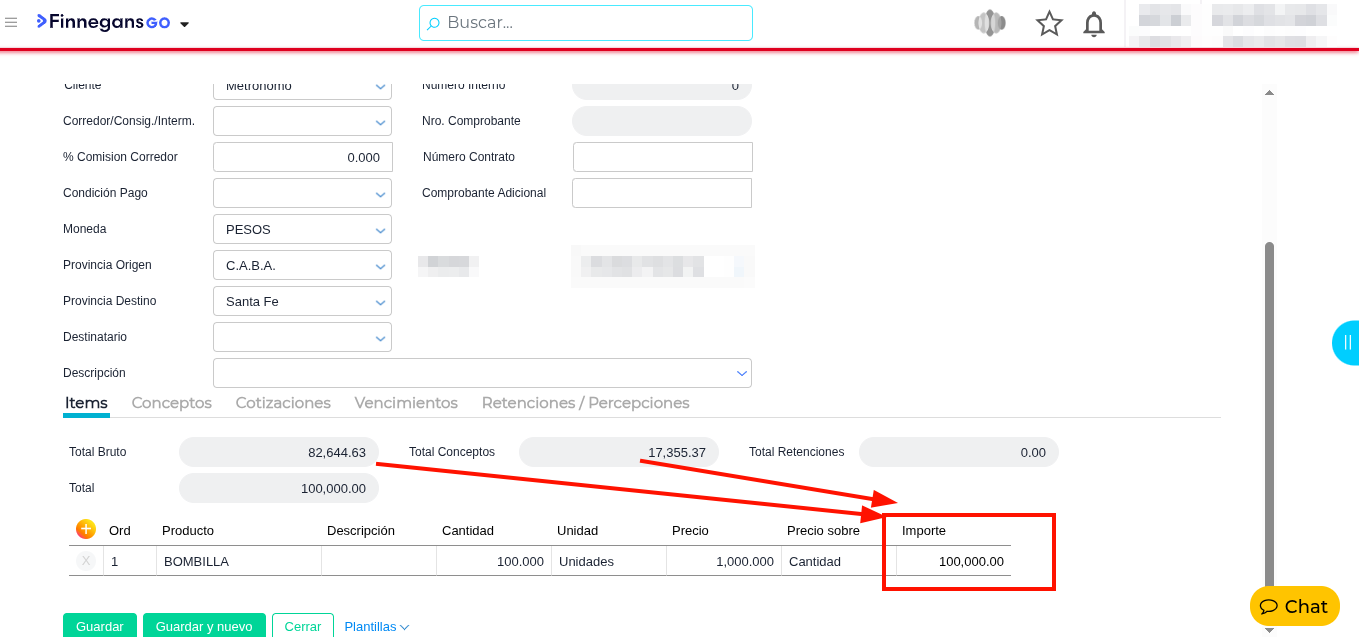
Task: Click the assistant orb icon in header
Action: (989, 23)
